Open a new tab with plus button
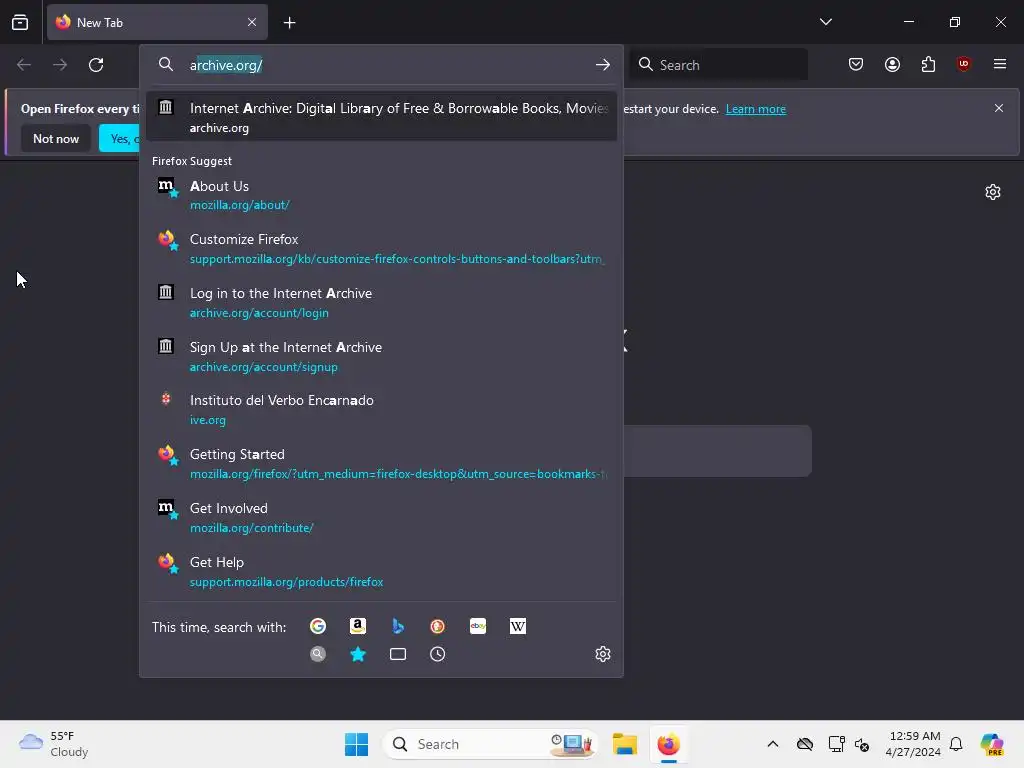The width and height of the screenshot is (1024, 768). coord(289,23)
